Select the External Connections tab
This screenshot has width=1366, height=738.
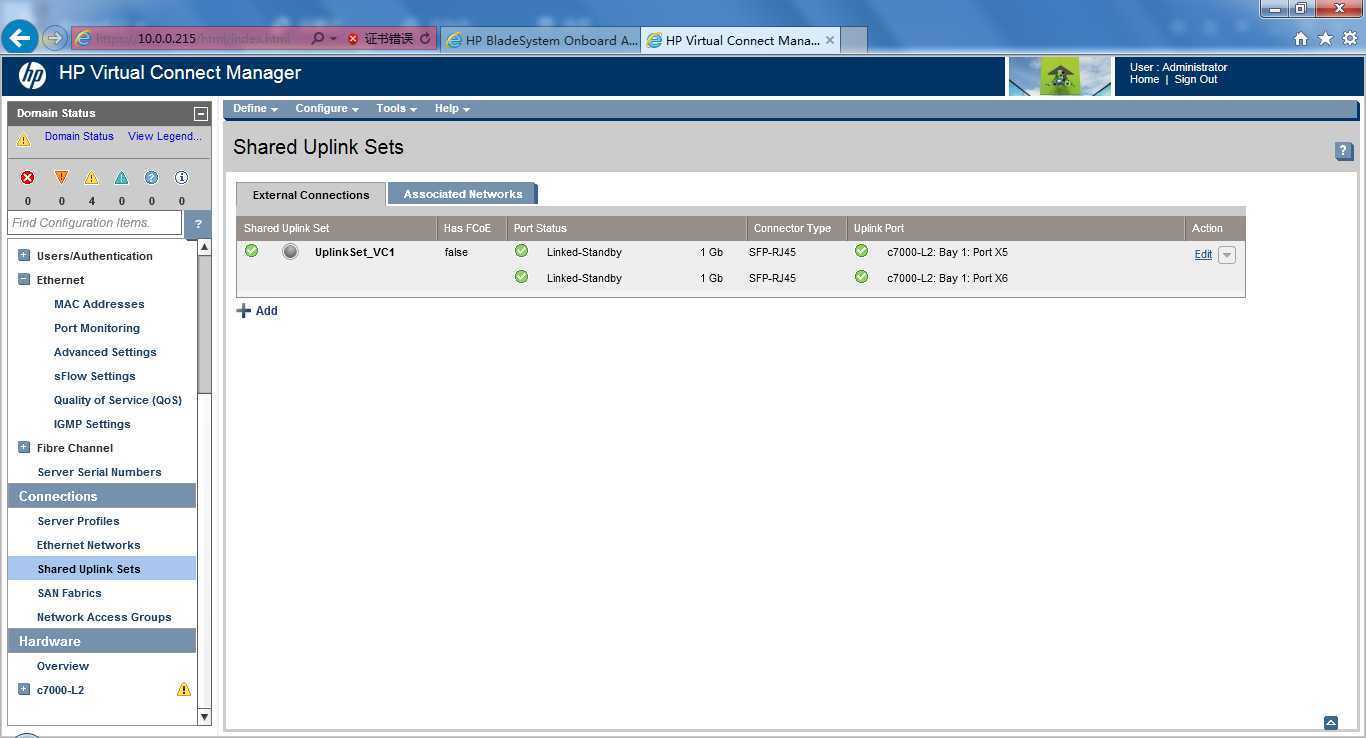tap(311, 195)
